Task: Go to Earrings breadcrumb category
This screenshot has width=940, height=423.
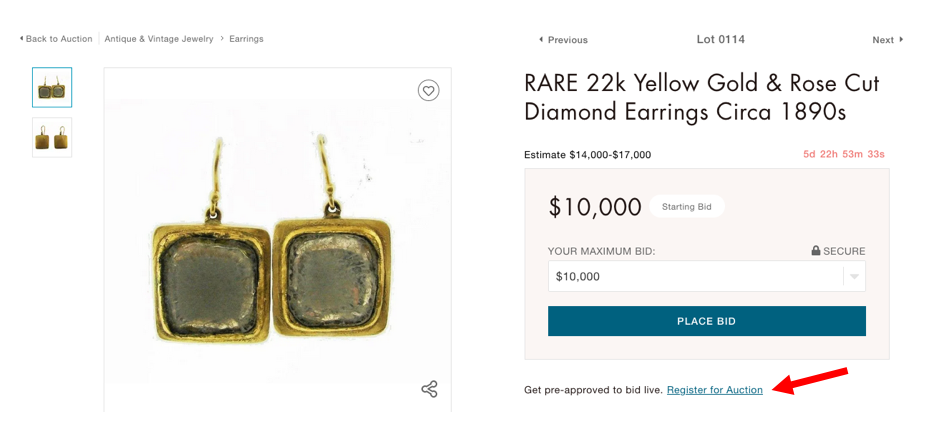Action: pos(246,39)
